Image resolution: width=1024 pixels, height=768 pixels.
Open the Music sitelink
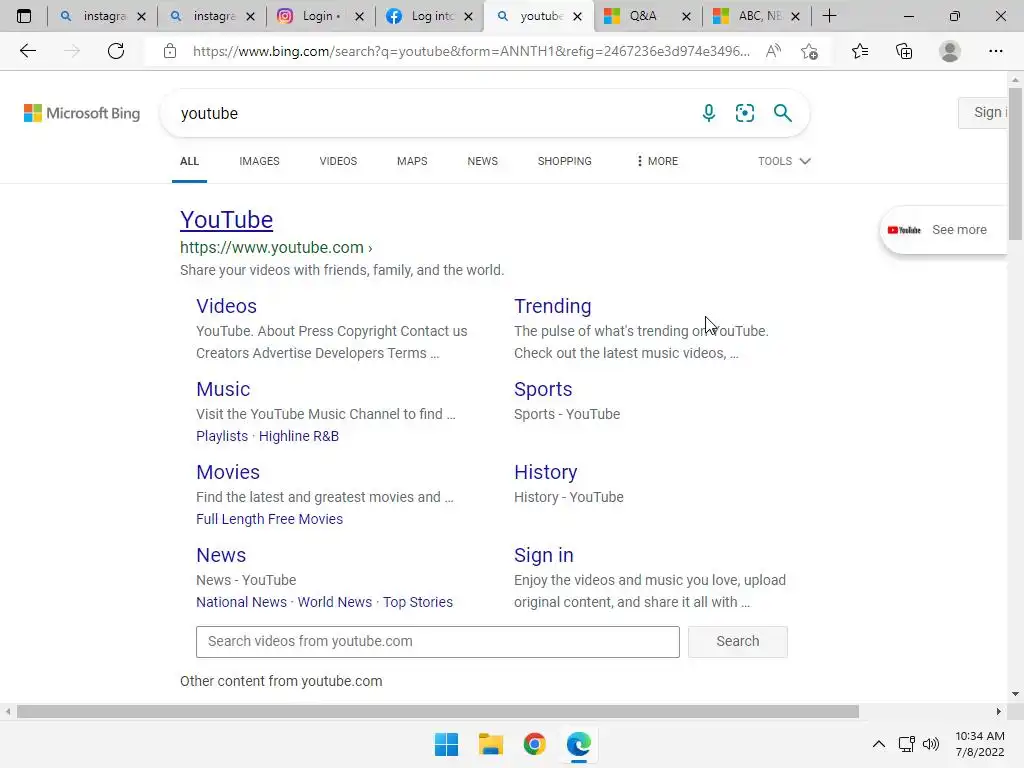click(223, 389)
